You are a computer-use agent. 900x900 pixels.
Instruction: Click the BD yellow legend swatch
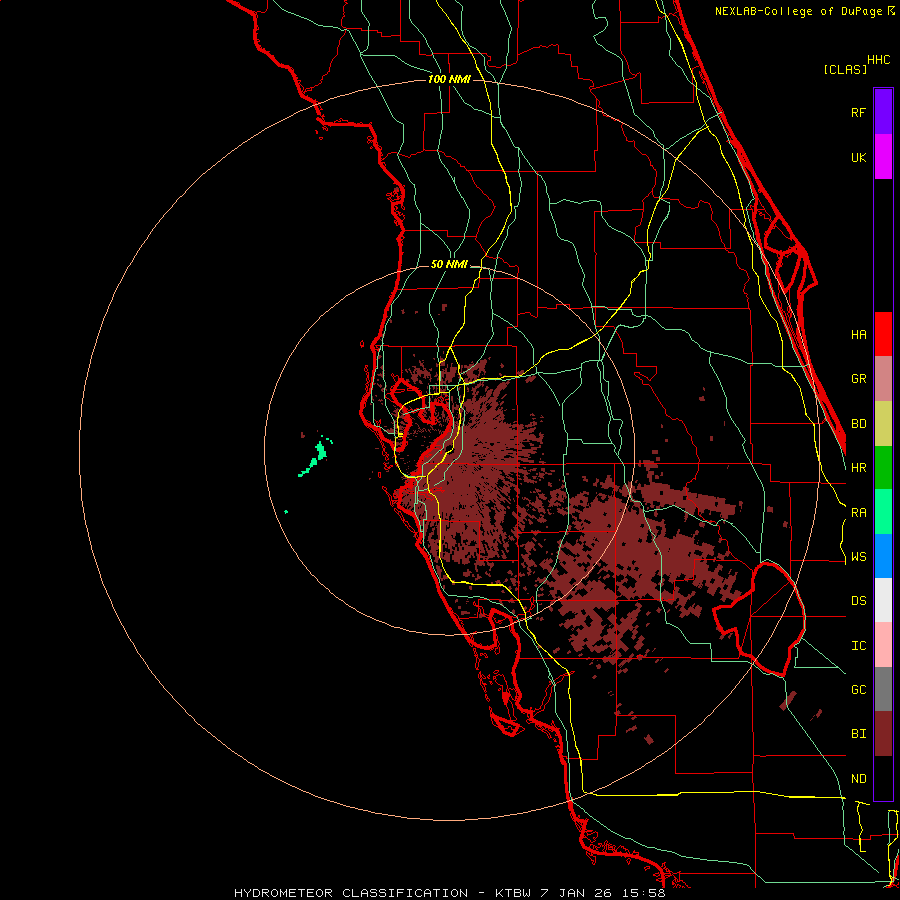883,424
